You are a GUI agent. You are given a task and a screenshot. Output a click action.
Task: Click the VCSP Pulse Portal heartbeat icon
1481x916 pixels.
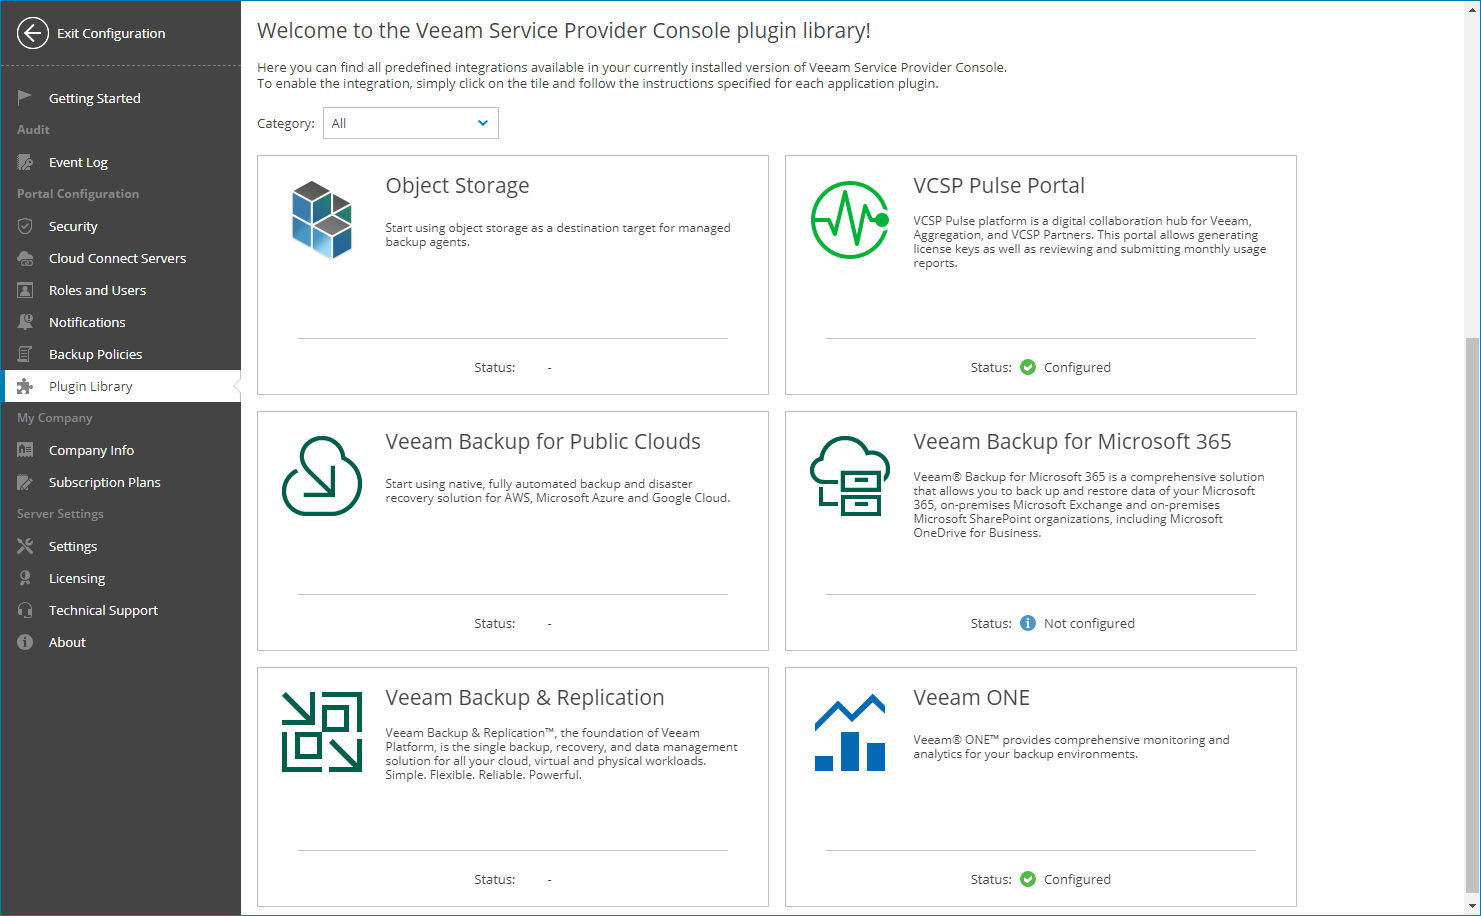850,220
